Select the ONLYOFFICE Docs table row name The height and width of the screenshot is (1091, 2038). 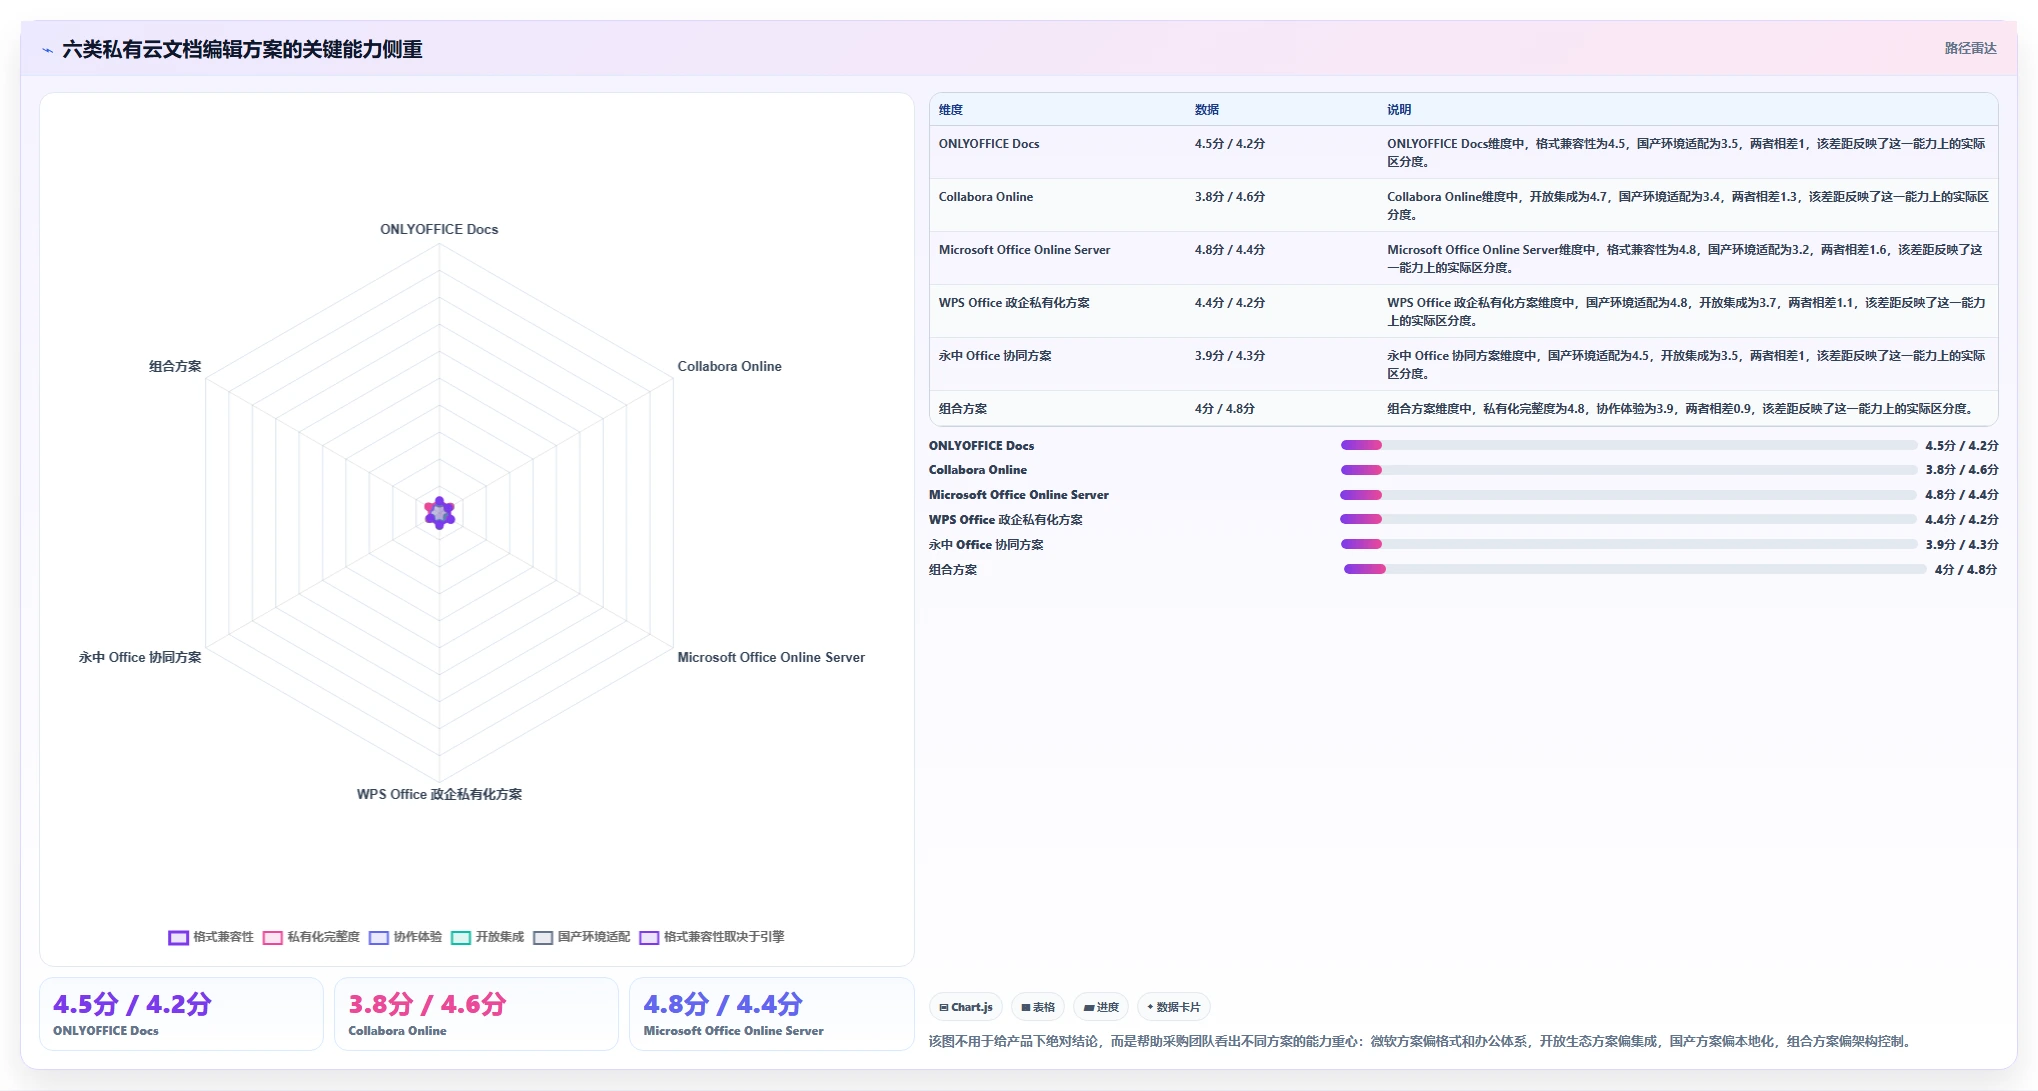click(989, 144)
